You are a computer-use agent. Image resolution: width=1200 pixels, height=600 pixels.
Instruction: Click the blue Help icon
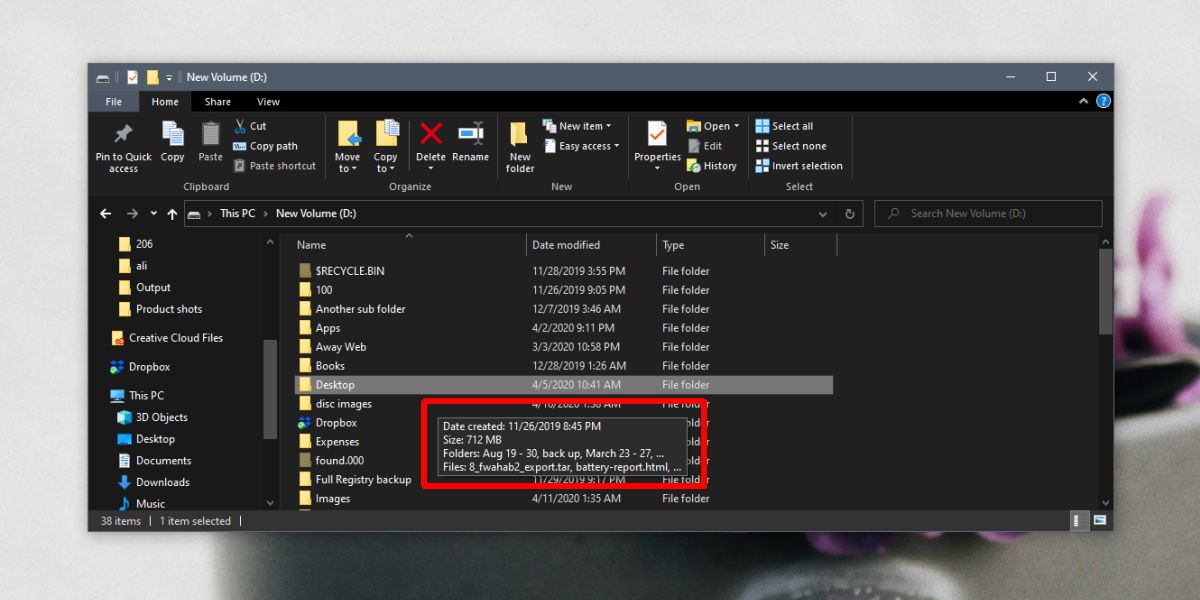[1102, 101]
